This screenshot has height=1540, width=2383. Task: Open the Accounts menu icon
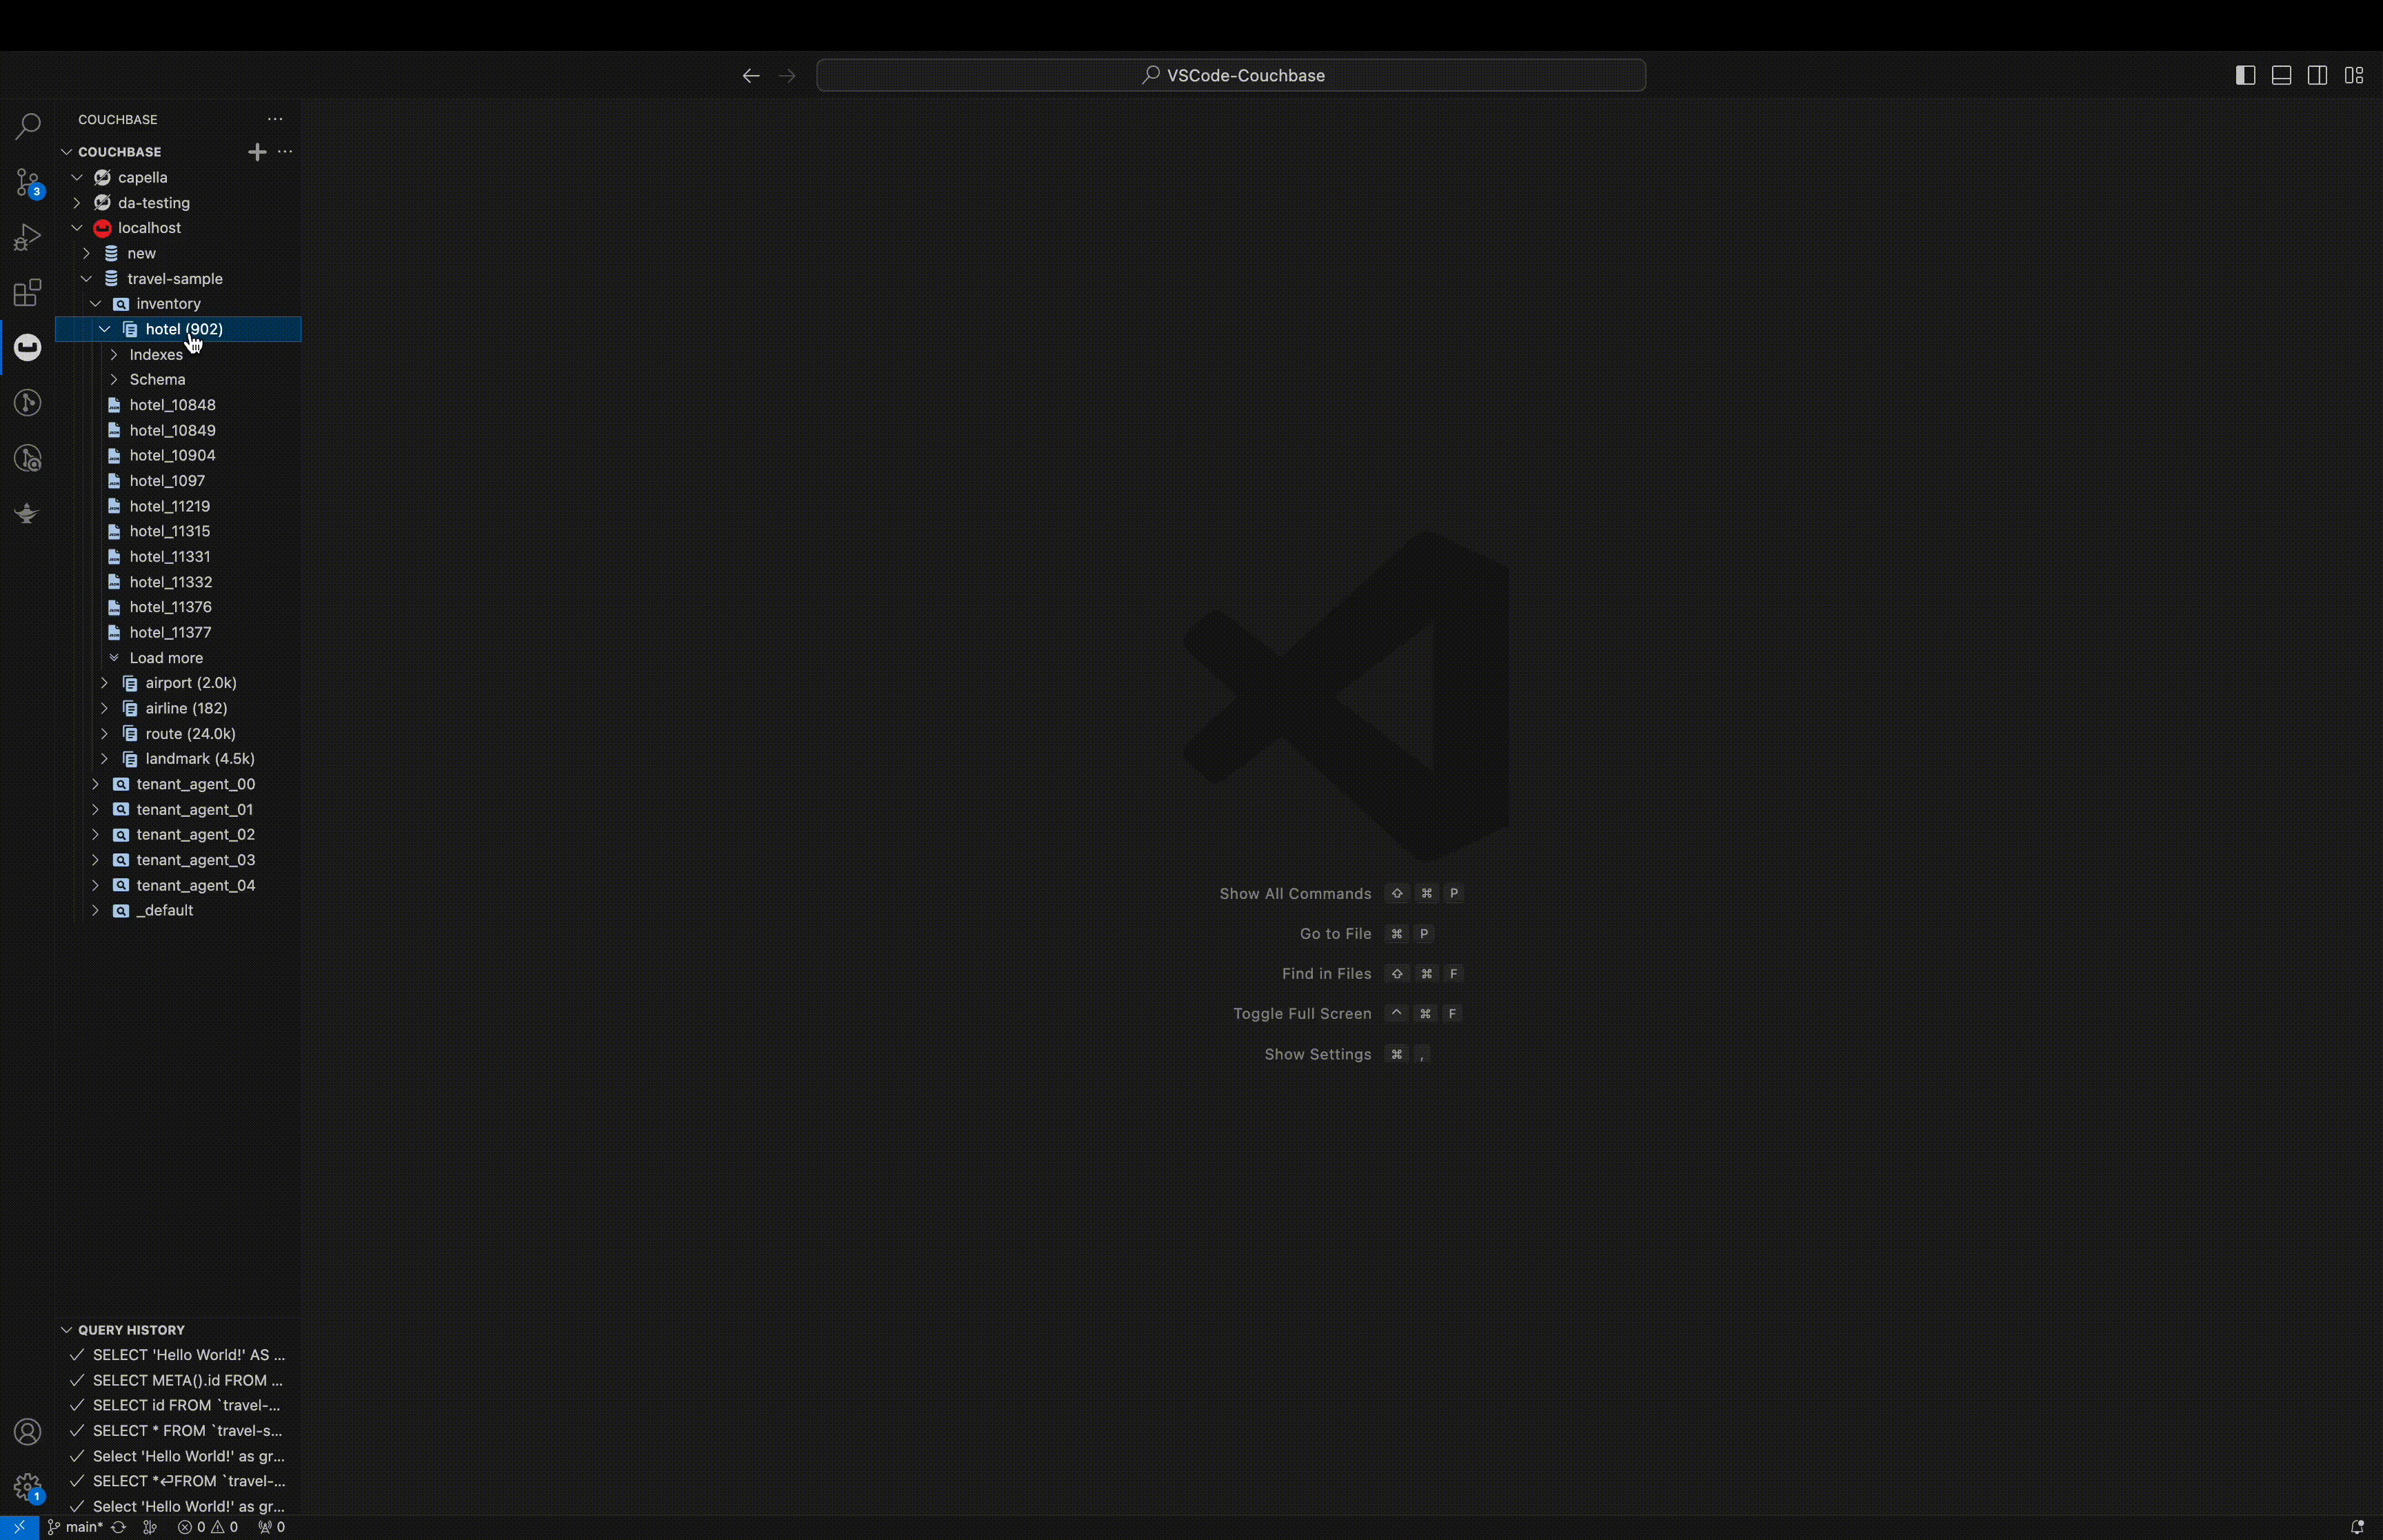point(27,1432)
